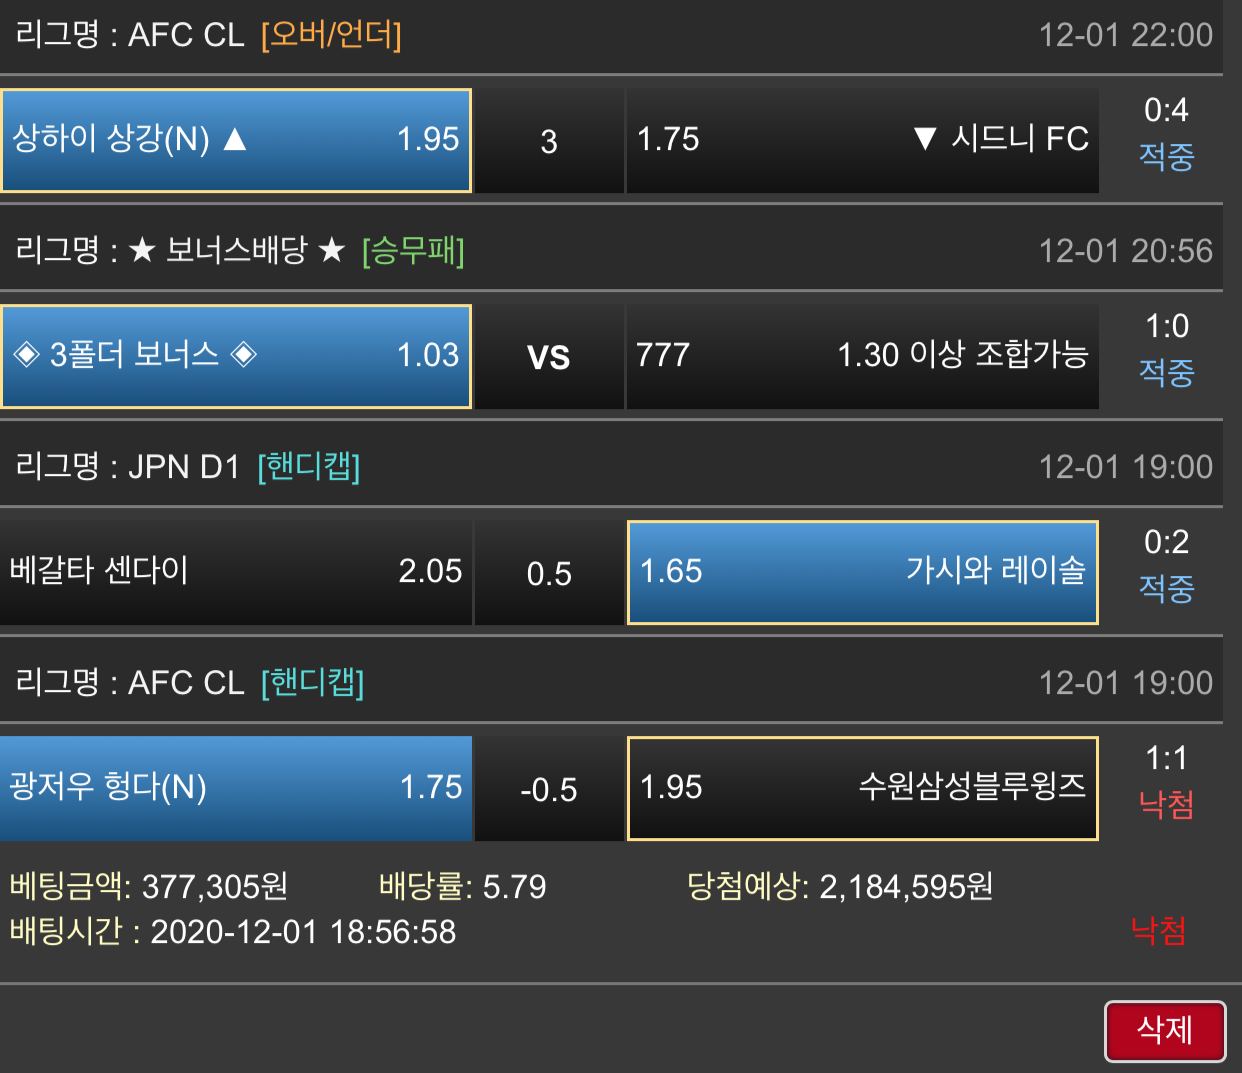Click the 0.5 handicap value cell
Screen dimensions: 1242x1073
click(548, 573)
